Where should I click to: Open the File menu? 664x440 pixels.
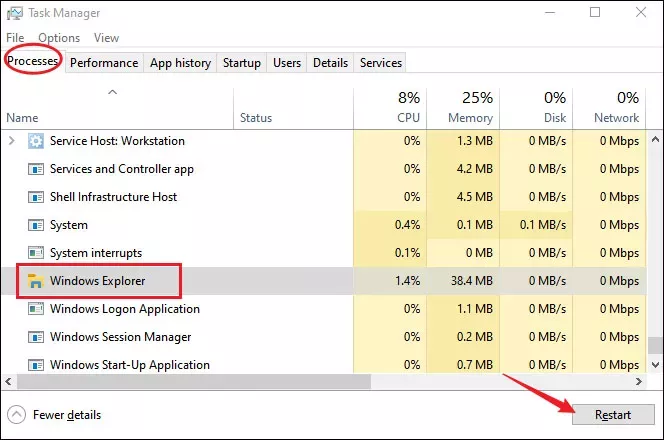click(15, 38)
